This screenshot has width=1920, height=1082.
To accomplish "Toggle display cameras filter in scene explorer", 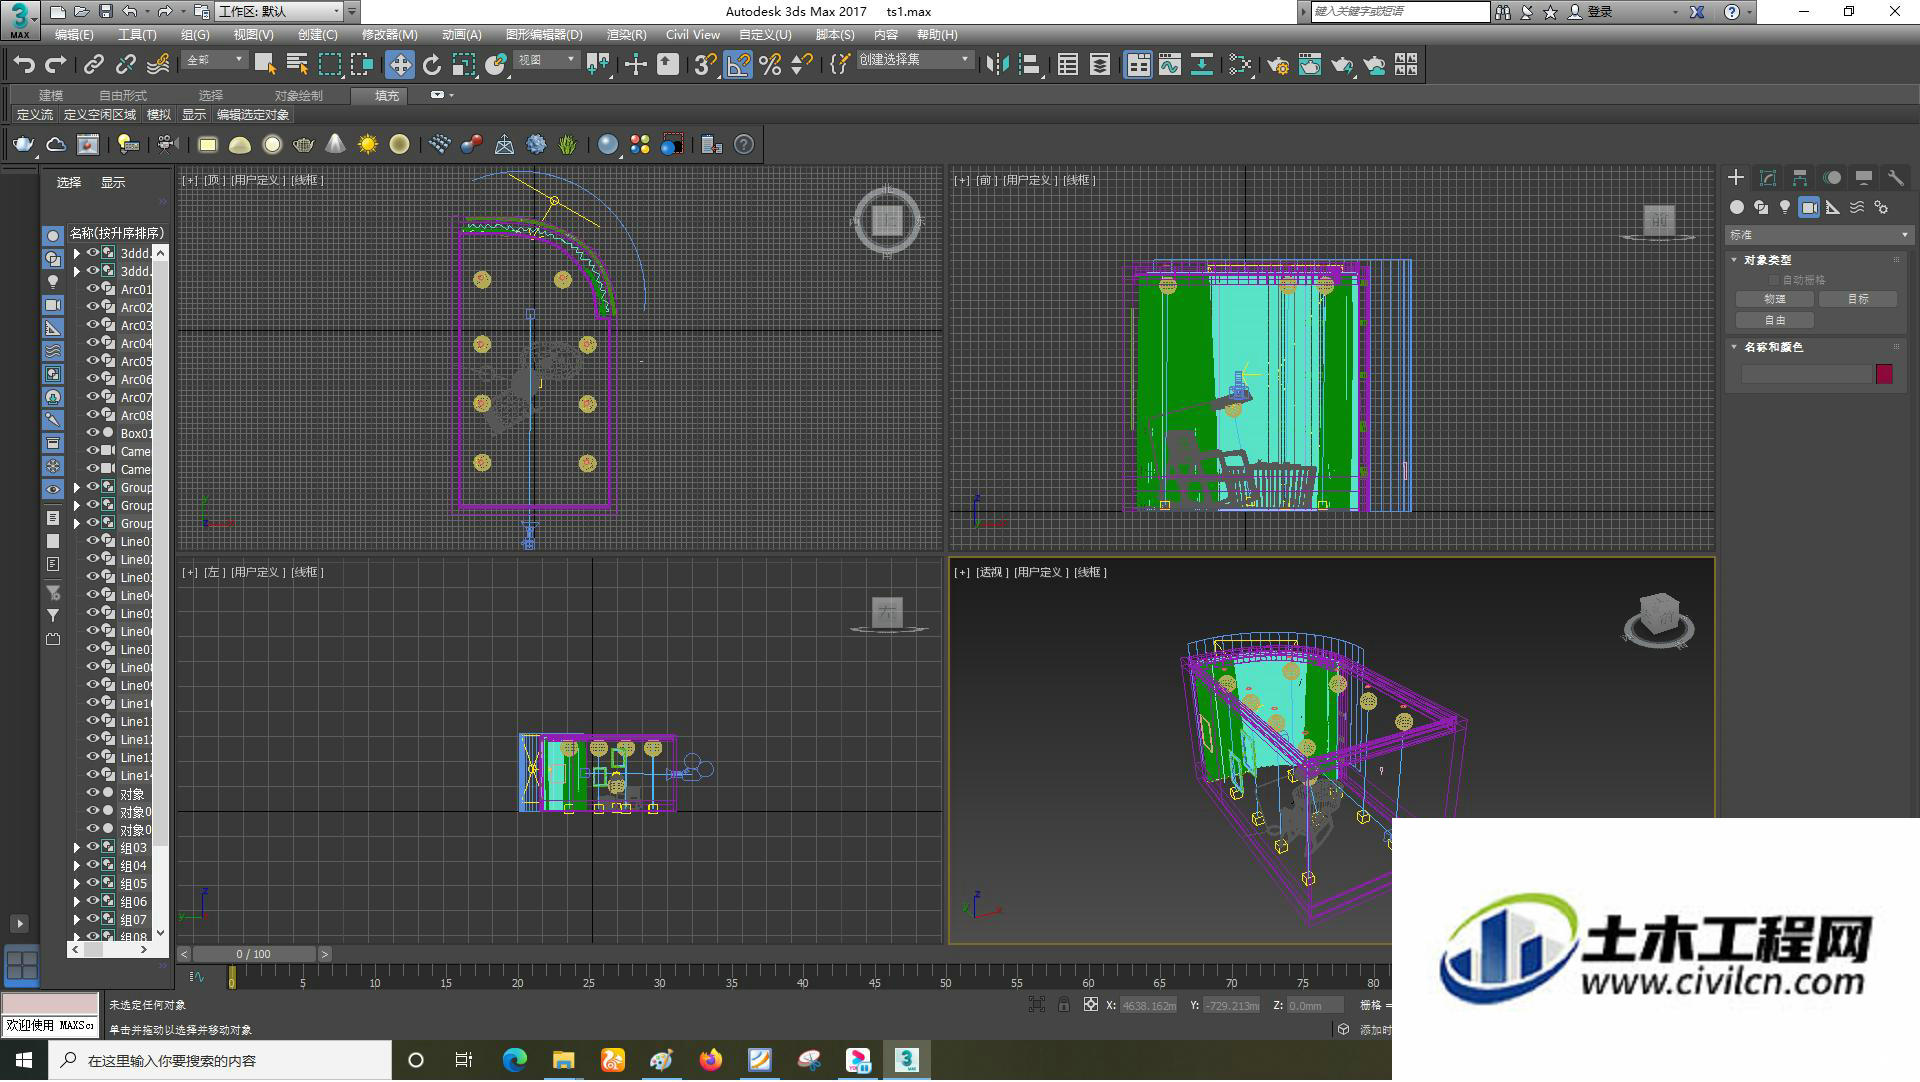I will coord(53,305).
